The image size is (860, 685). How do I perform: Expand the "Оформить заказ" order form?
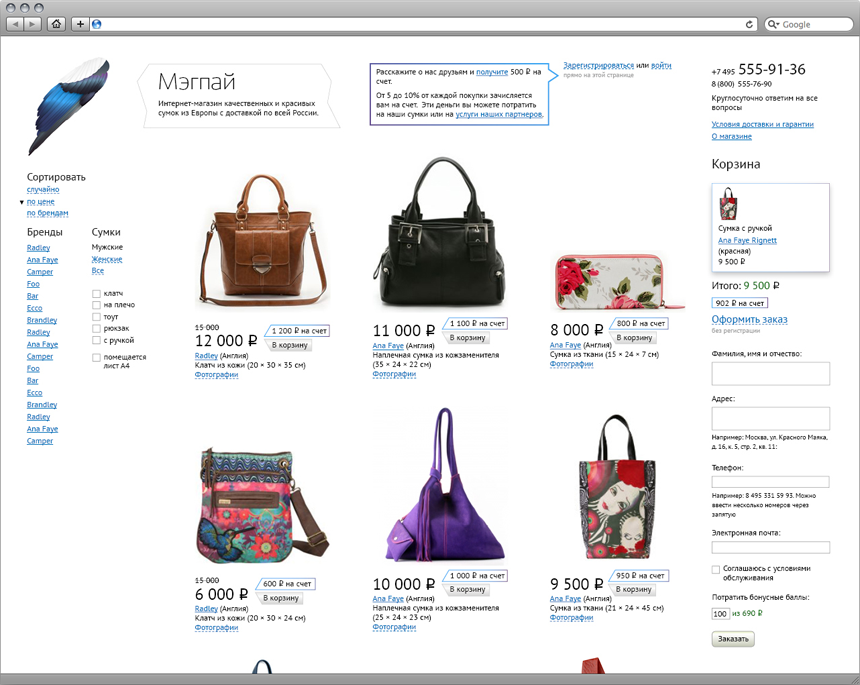(749, 319)
